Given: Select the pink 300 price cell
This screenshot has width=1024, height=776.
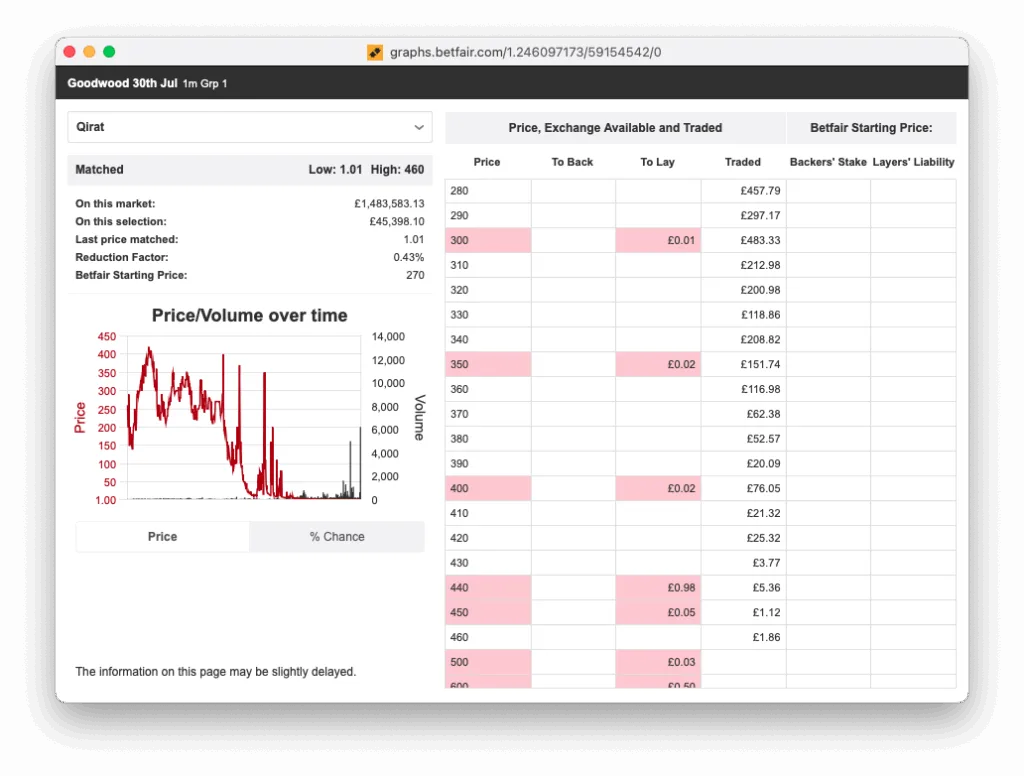Looking at the screenshot, I should [488, 240].
